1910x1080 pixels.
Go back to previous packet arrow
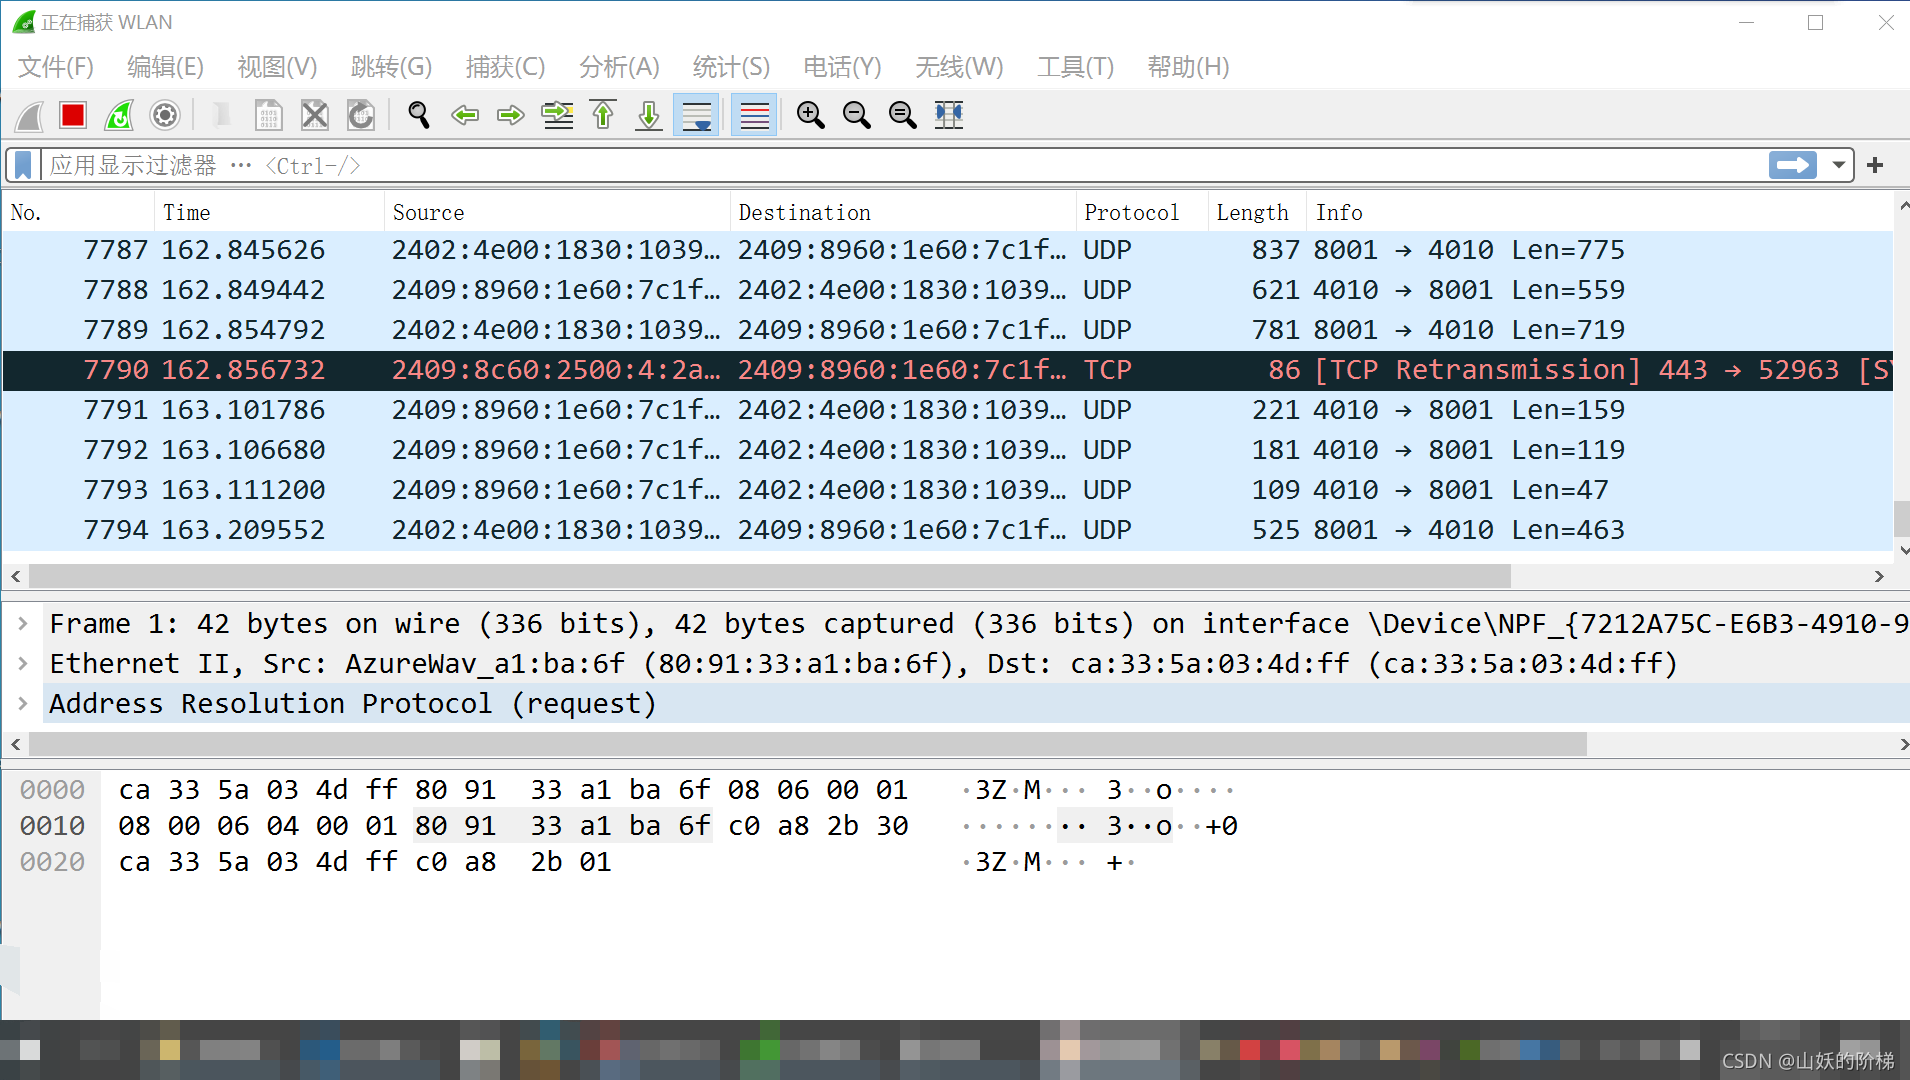coord(465,116)
